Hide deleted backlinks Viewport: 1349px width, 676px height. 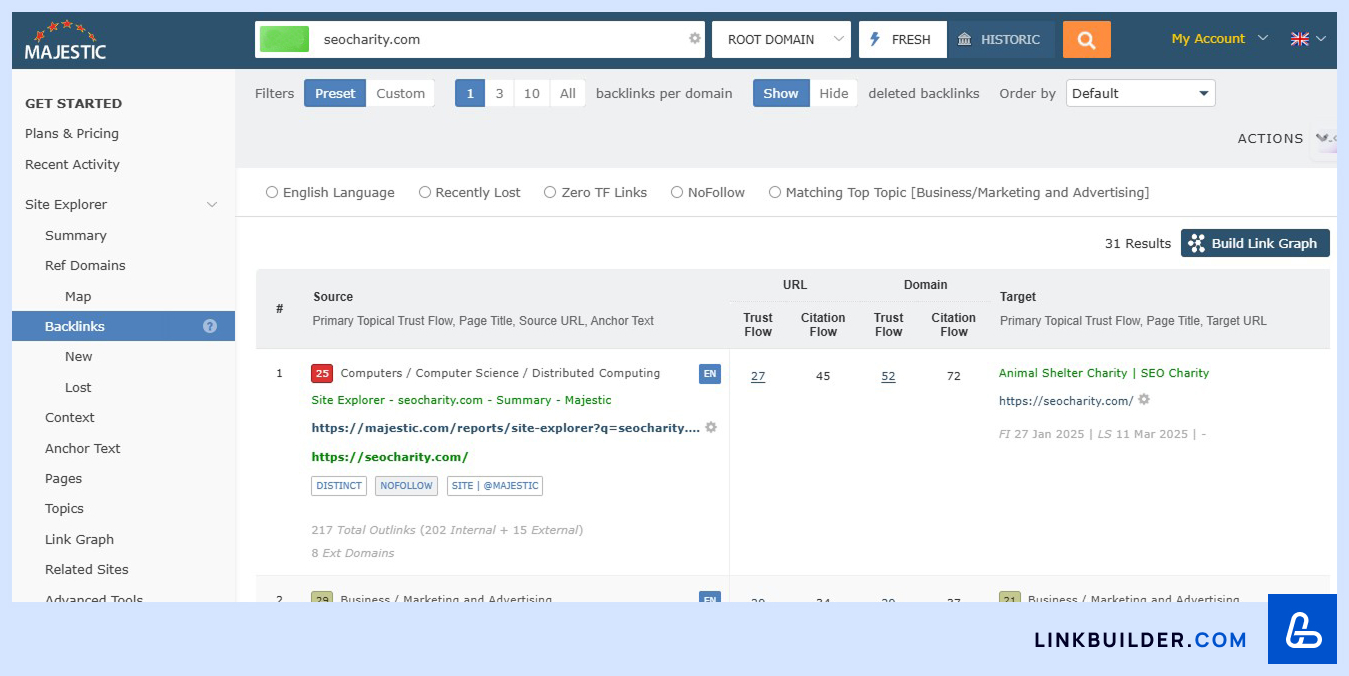(834, 93)
